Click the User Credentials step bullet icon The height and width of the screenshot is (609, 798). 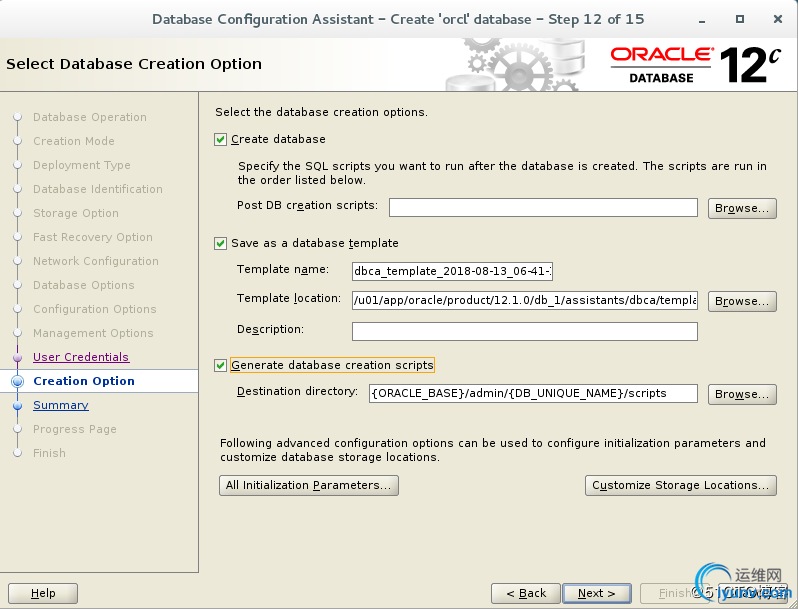coord(17,357)
